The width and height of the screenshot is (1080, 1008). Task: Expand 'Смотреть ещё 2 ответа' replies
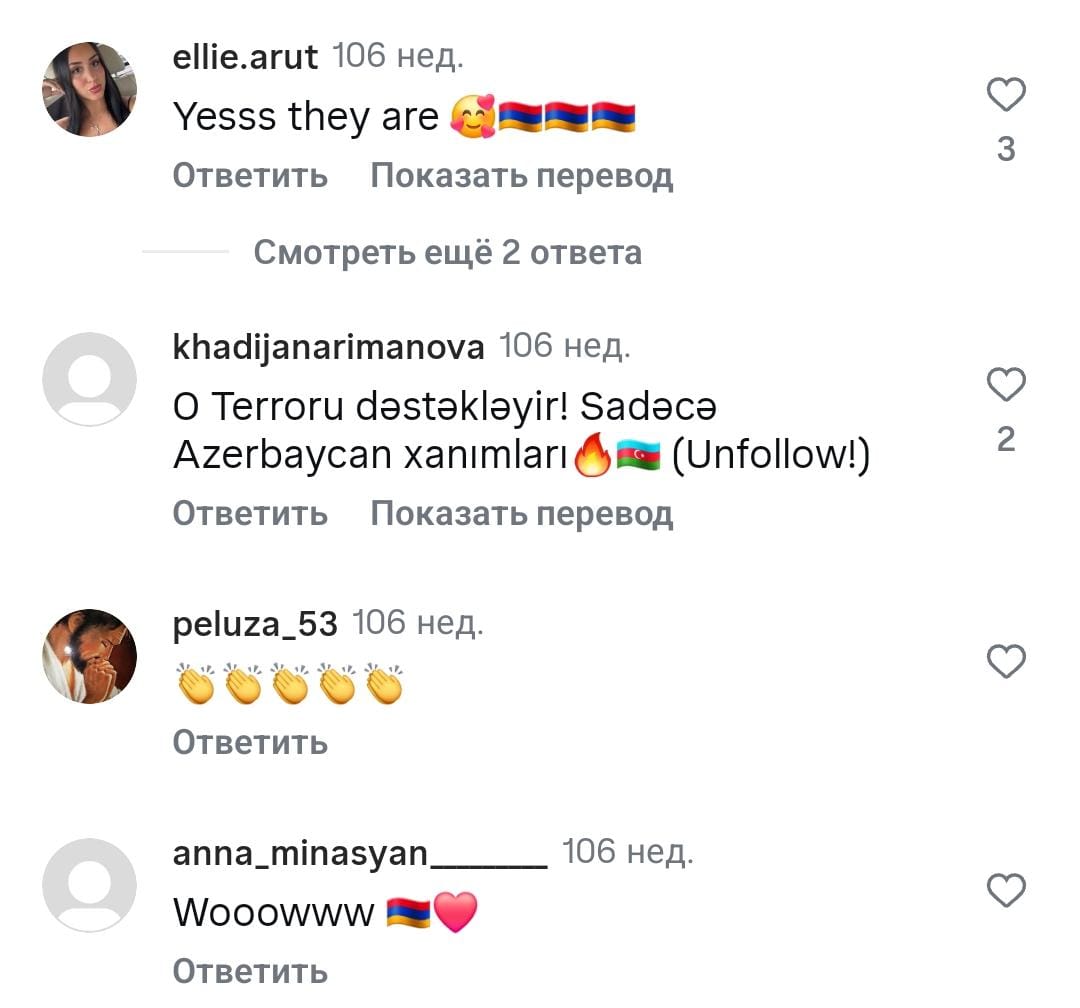[x=448, y=252]
